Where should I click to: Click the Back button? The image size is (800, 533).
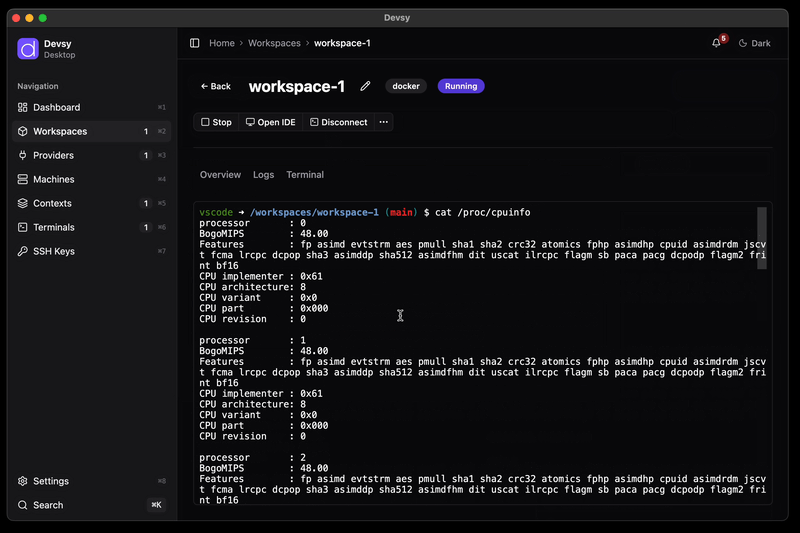216,86
